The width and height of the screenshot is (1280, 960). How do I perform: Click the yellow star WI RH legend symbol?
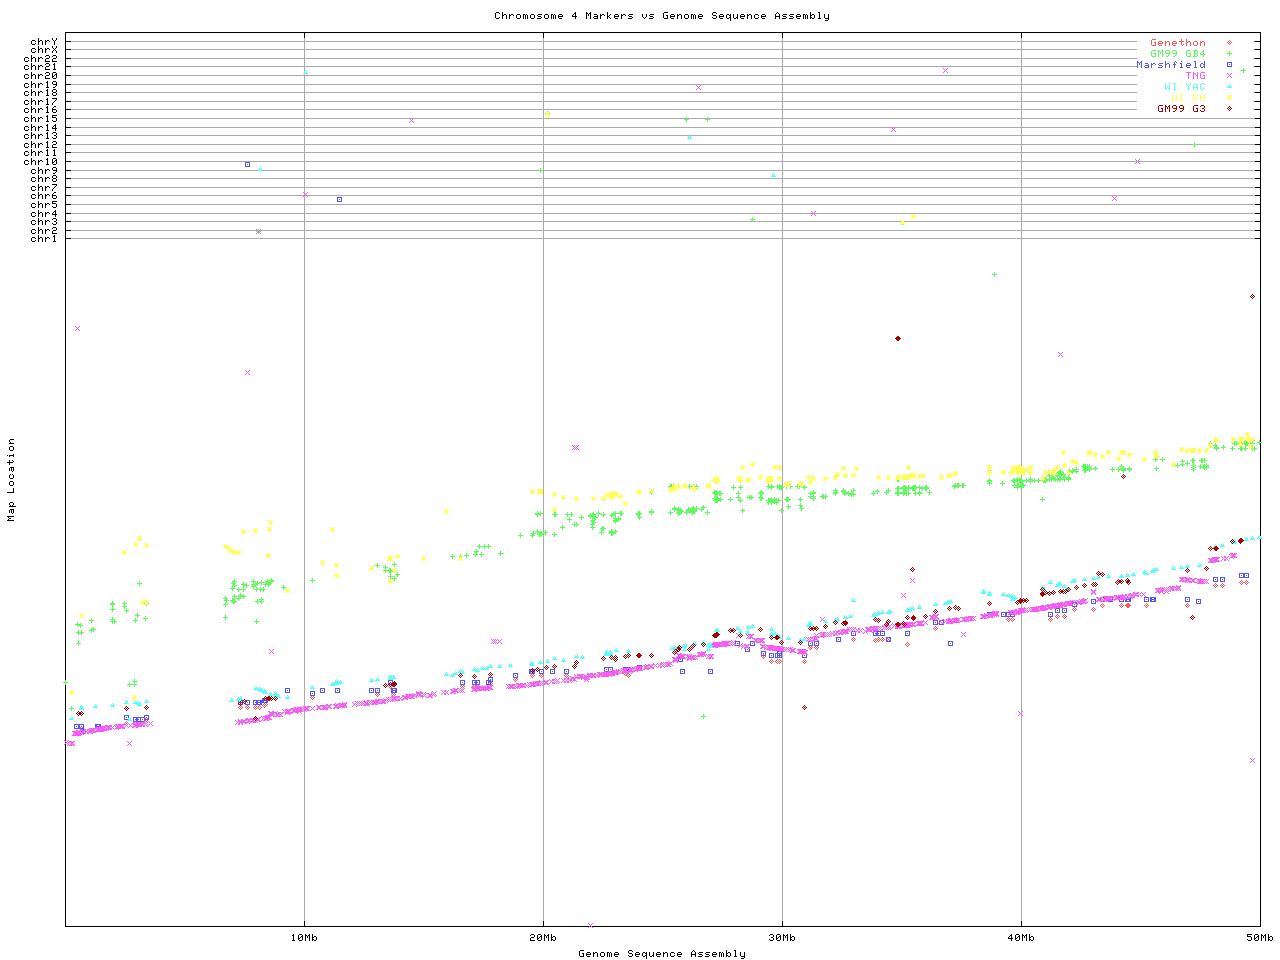point(1229,98)
